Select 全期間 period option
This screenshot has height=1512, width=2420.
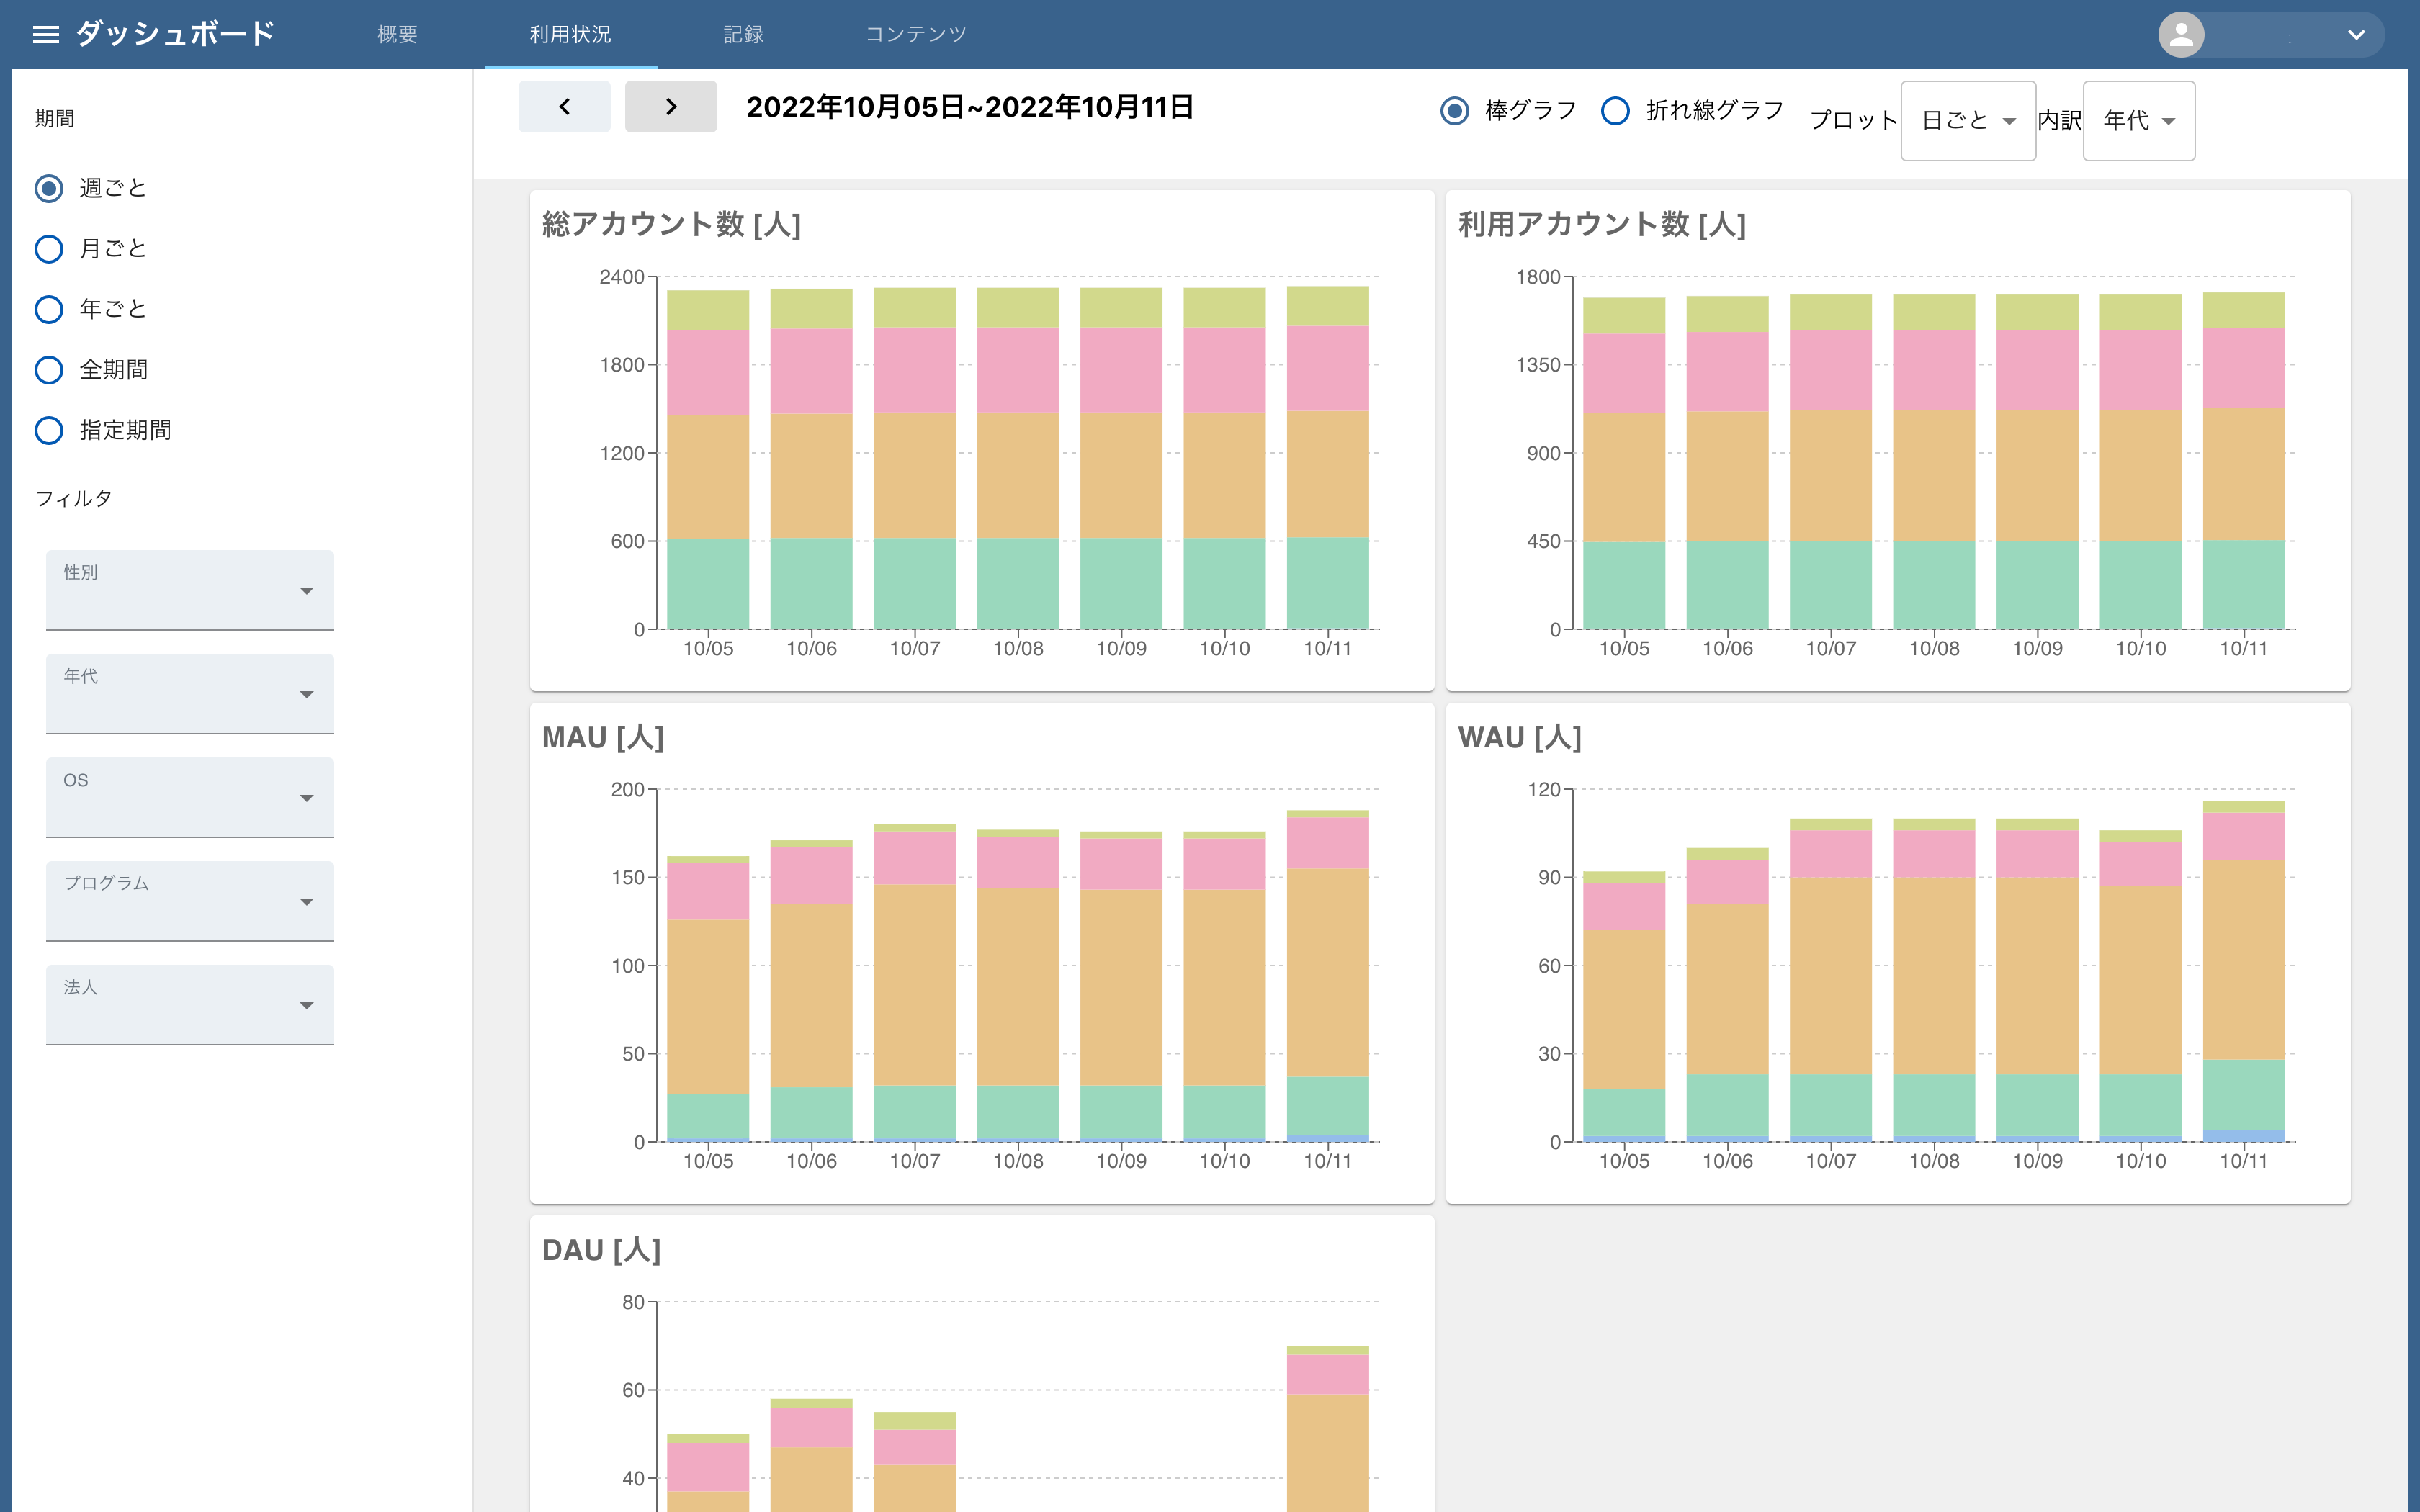click(x=49, y=370)
